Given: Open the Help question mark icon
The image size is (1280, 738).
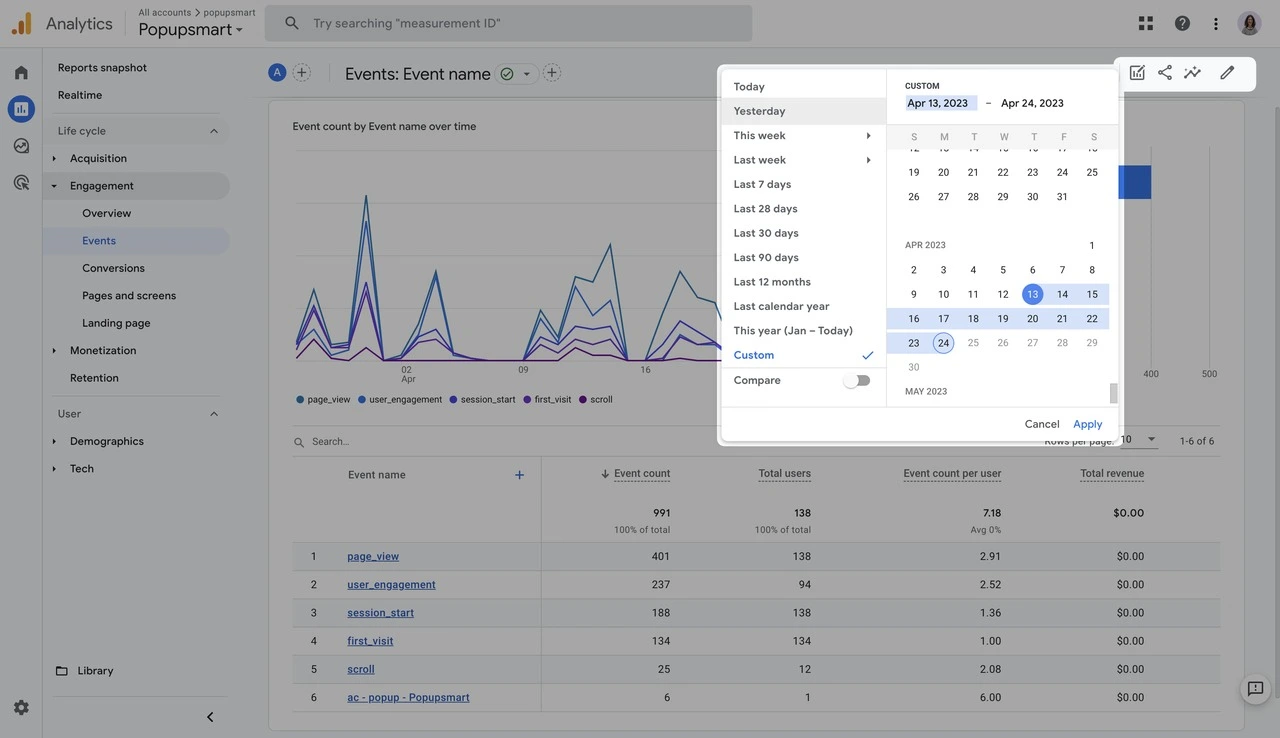Looking at the screenshot, I should coord(1182,23).
